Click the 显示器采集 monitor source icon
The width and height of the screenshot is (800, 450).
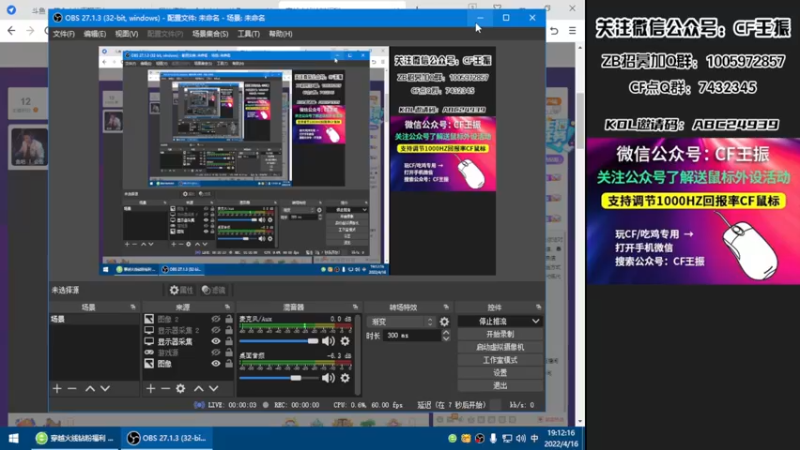149,341
